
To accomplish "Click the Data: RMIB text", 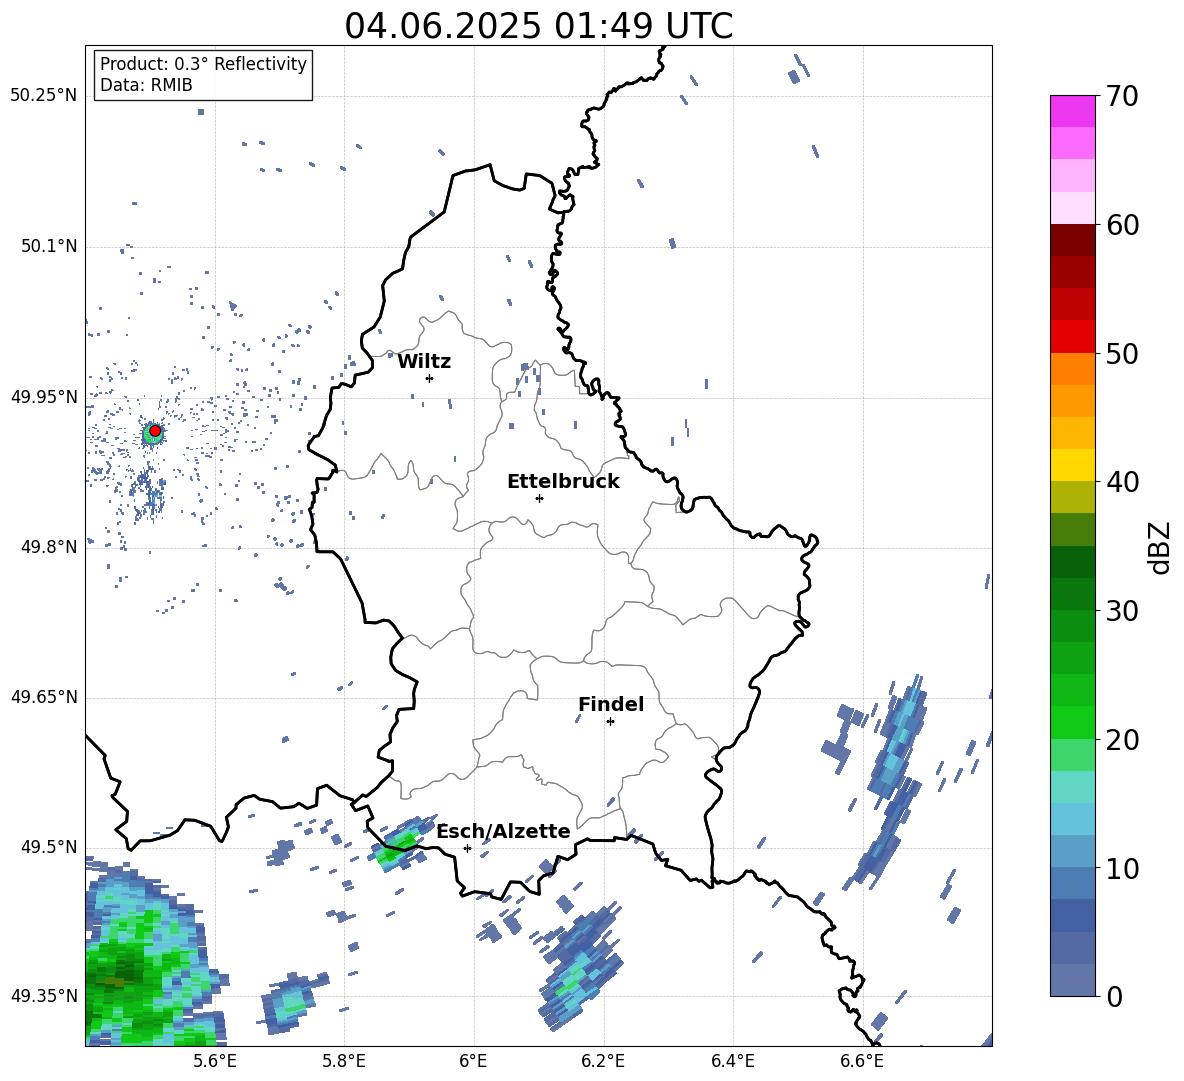I will point(146,85).
